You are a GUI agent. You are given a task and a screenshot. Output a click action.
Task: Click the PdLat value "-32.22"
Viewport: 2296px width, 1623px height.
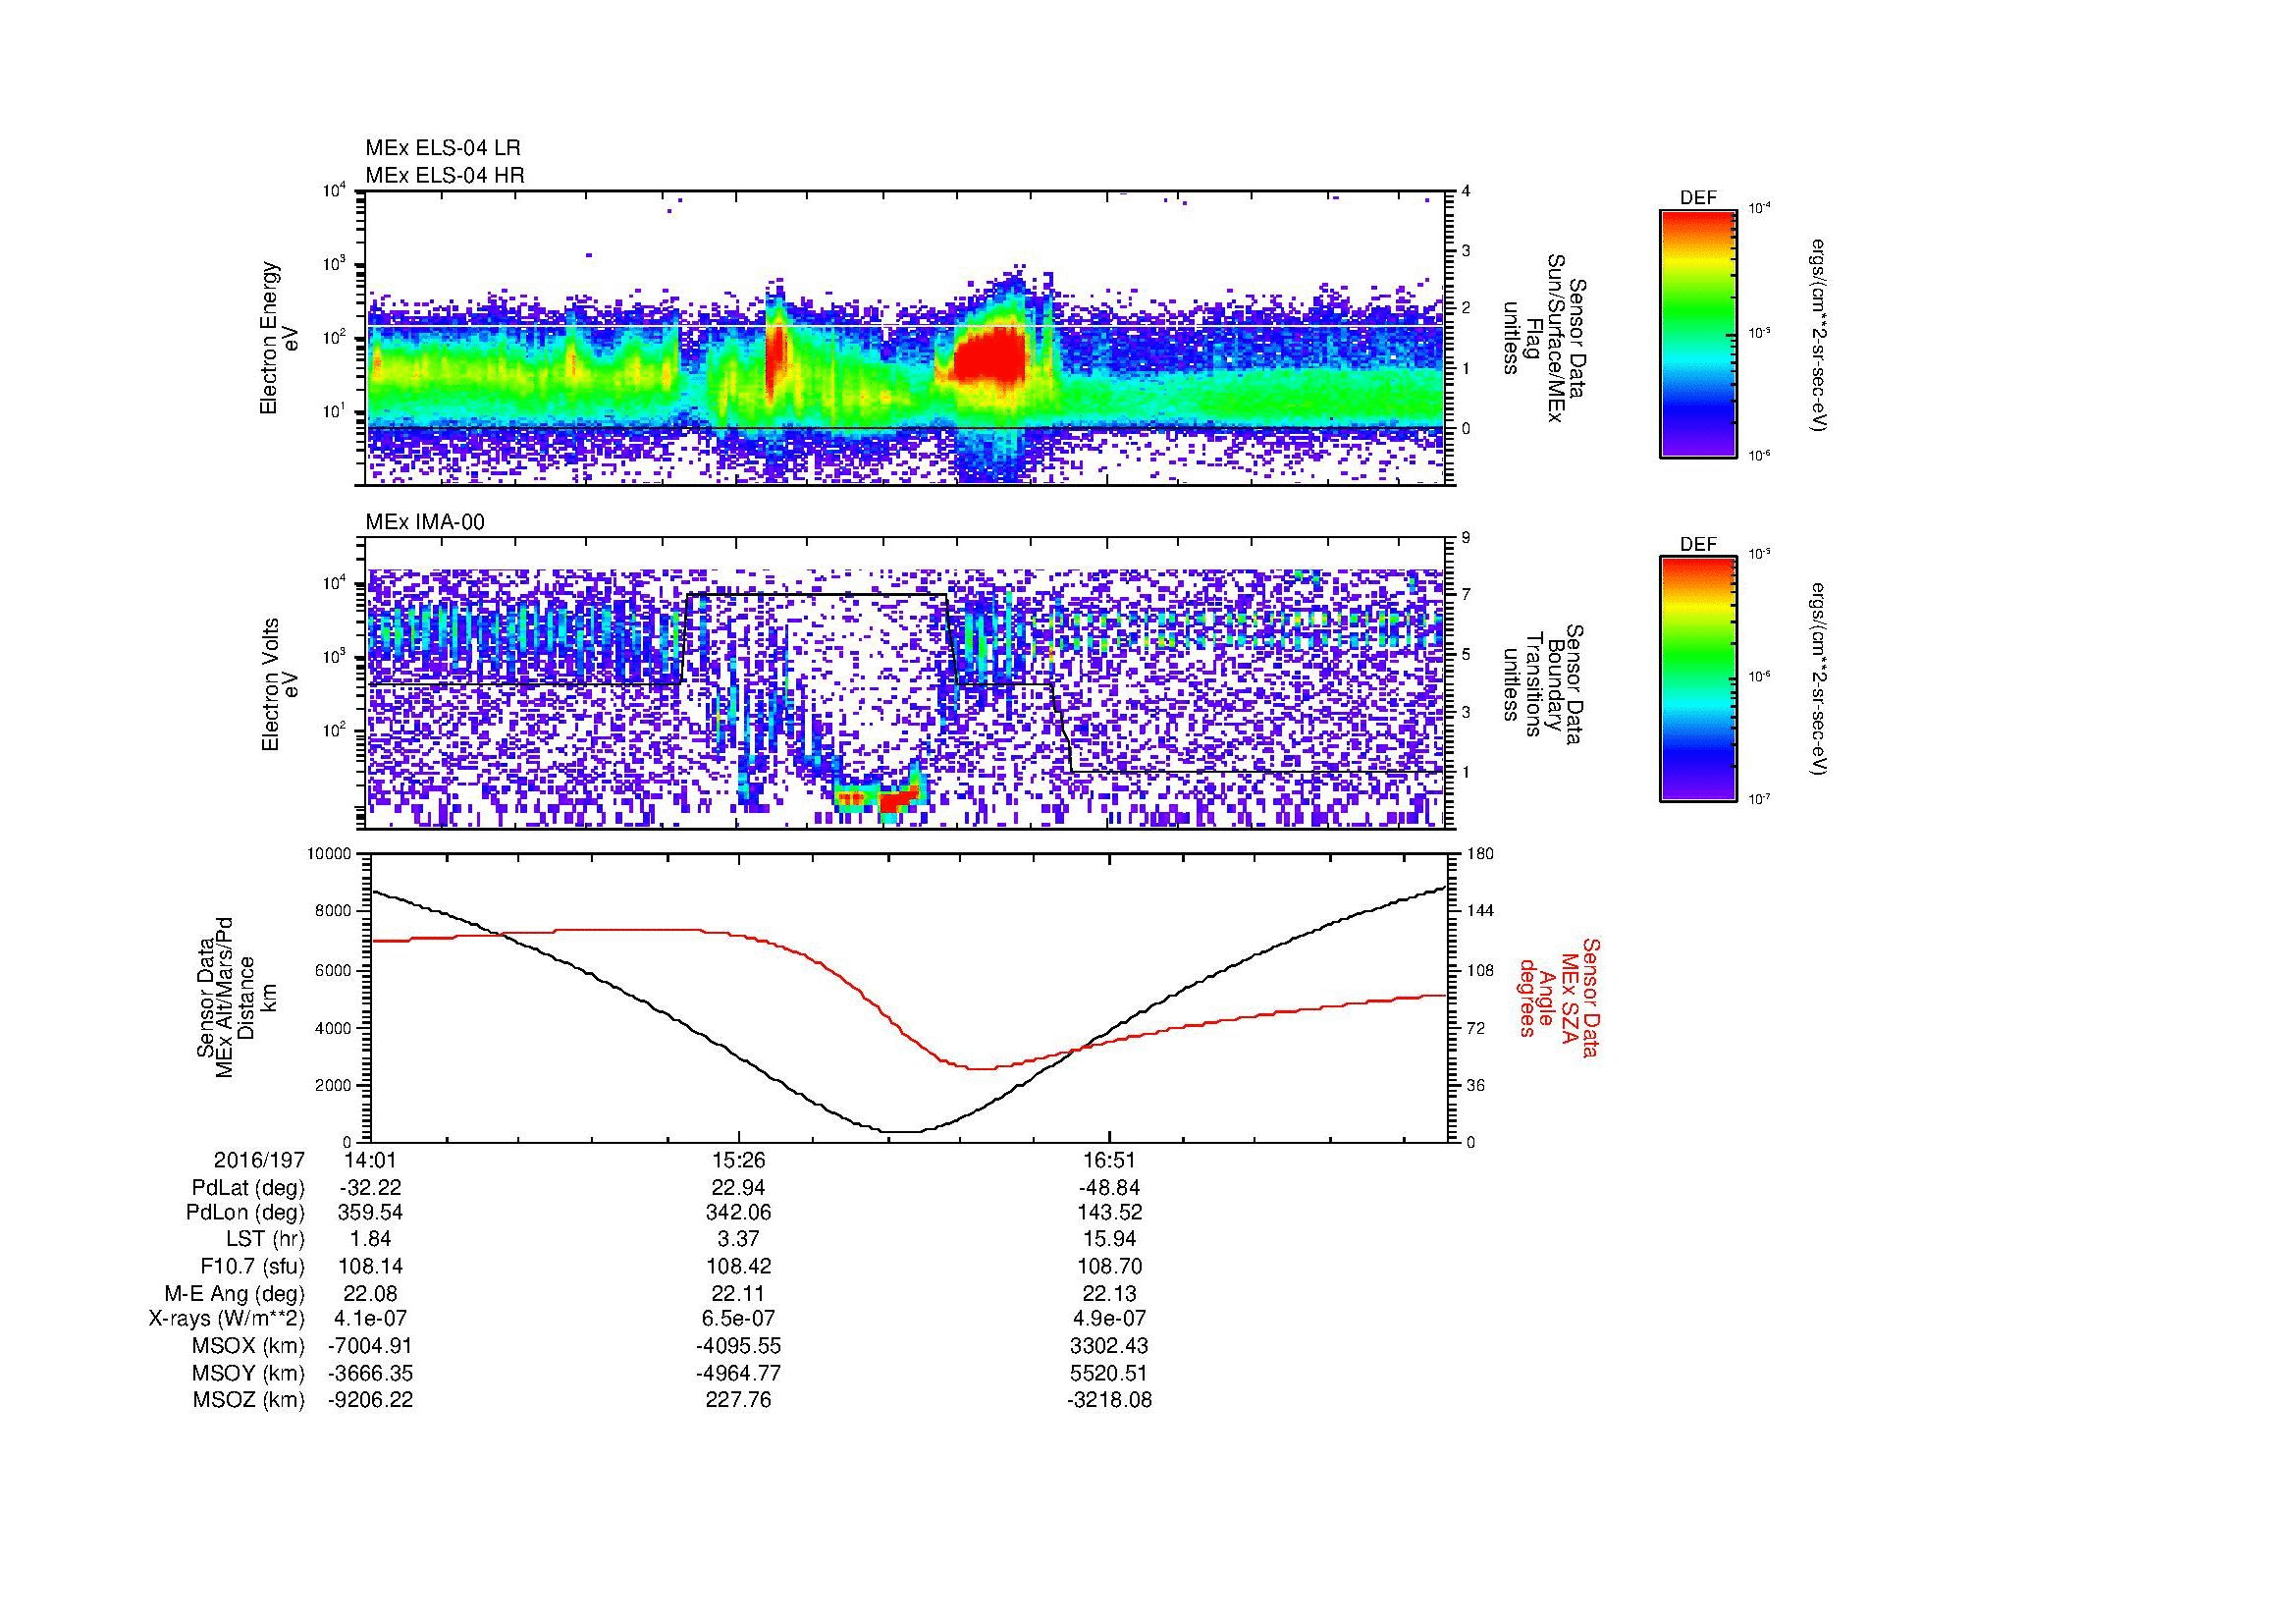pos(370,1188)
